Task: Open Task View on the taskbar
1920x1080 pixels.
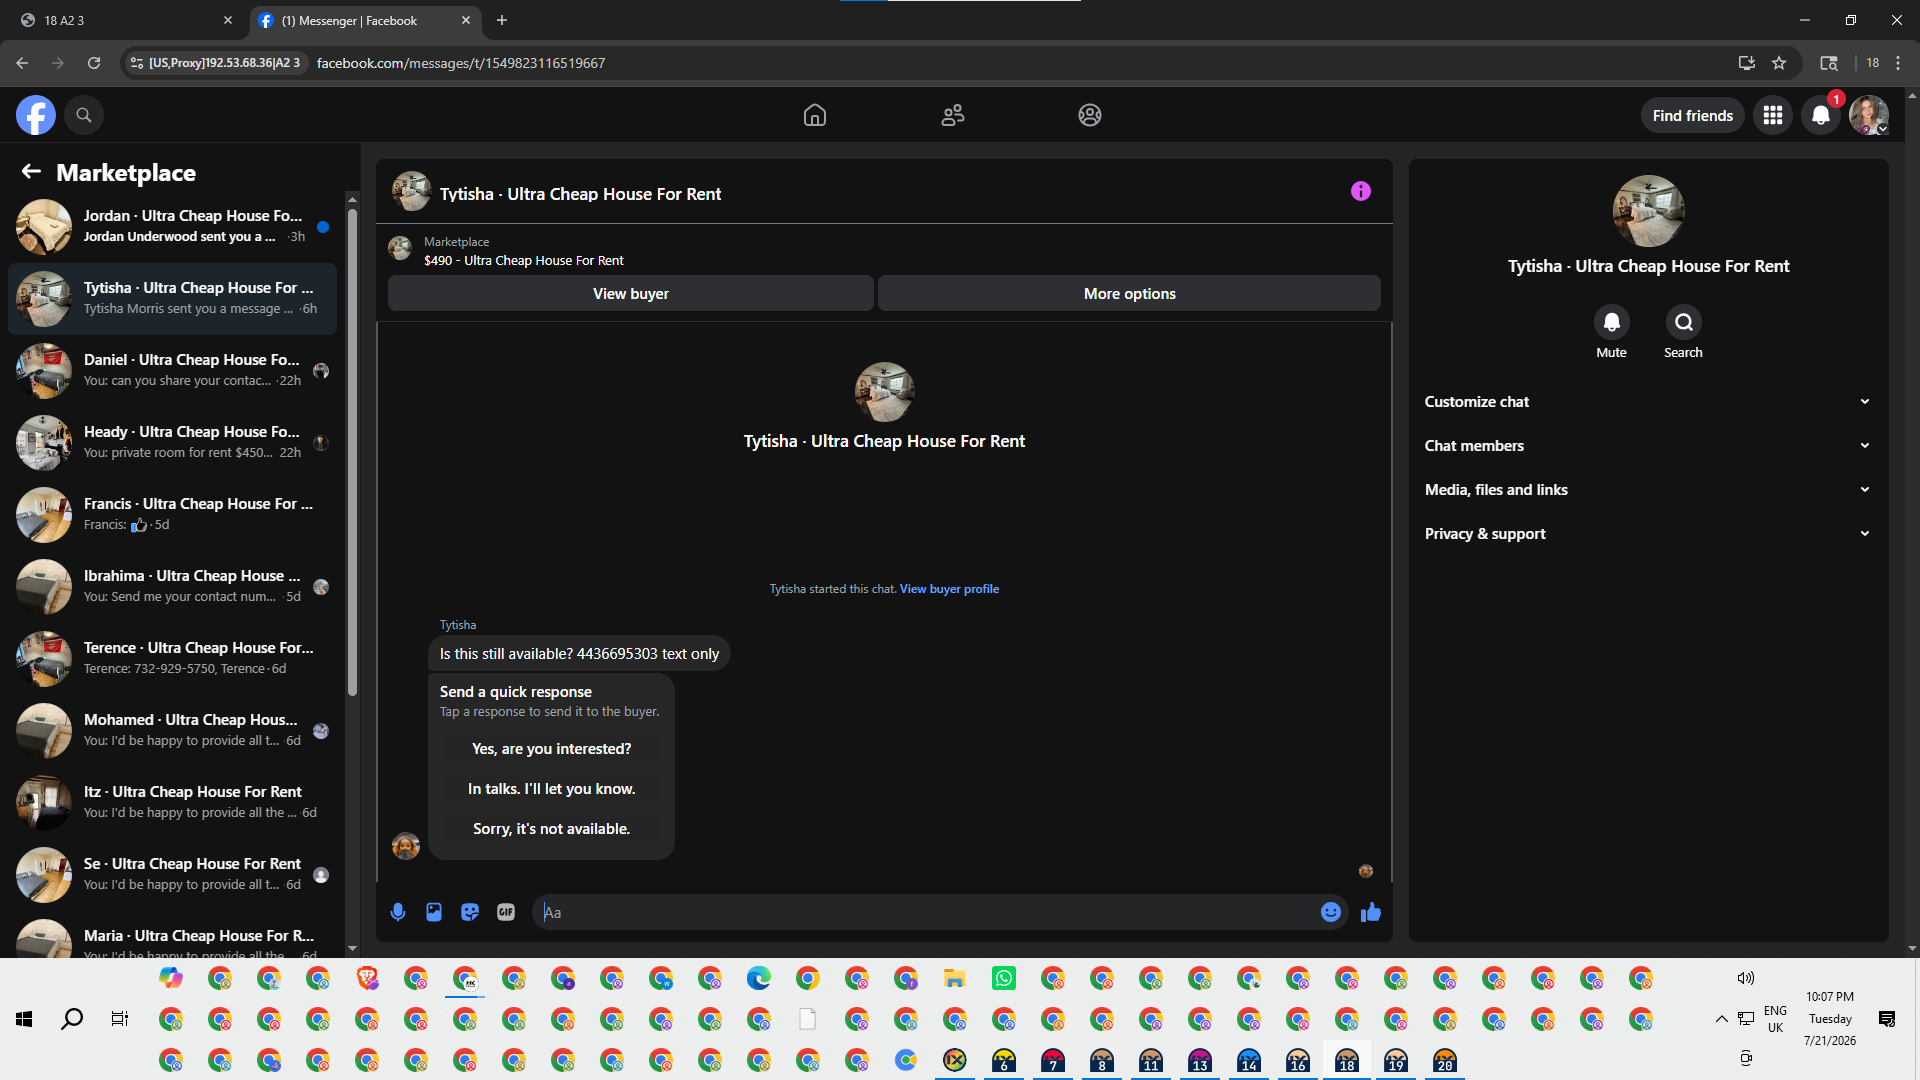Action: pyautogui.click(x=120, y=1019)
